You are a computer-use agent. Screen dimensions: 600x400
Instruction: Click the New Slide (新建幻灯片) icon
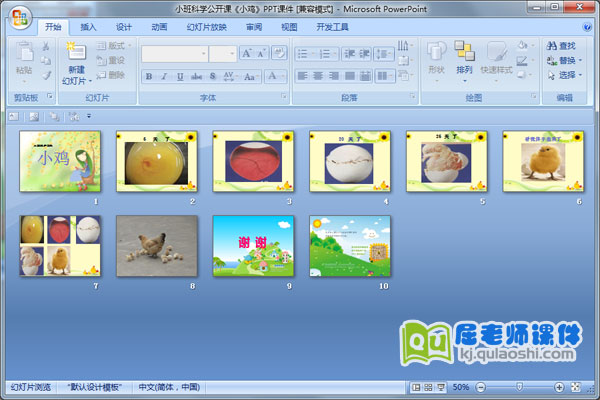[77, 52]
